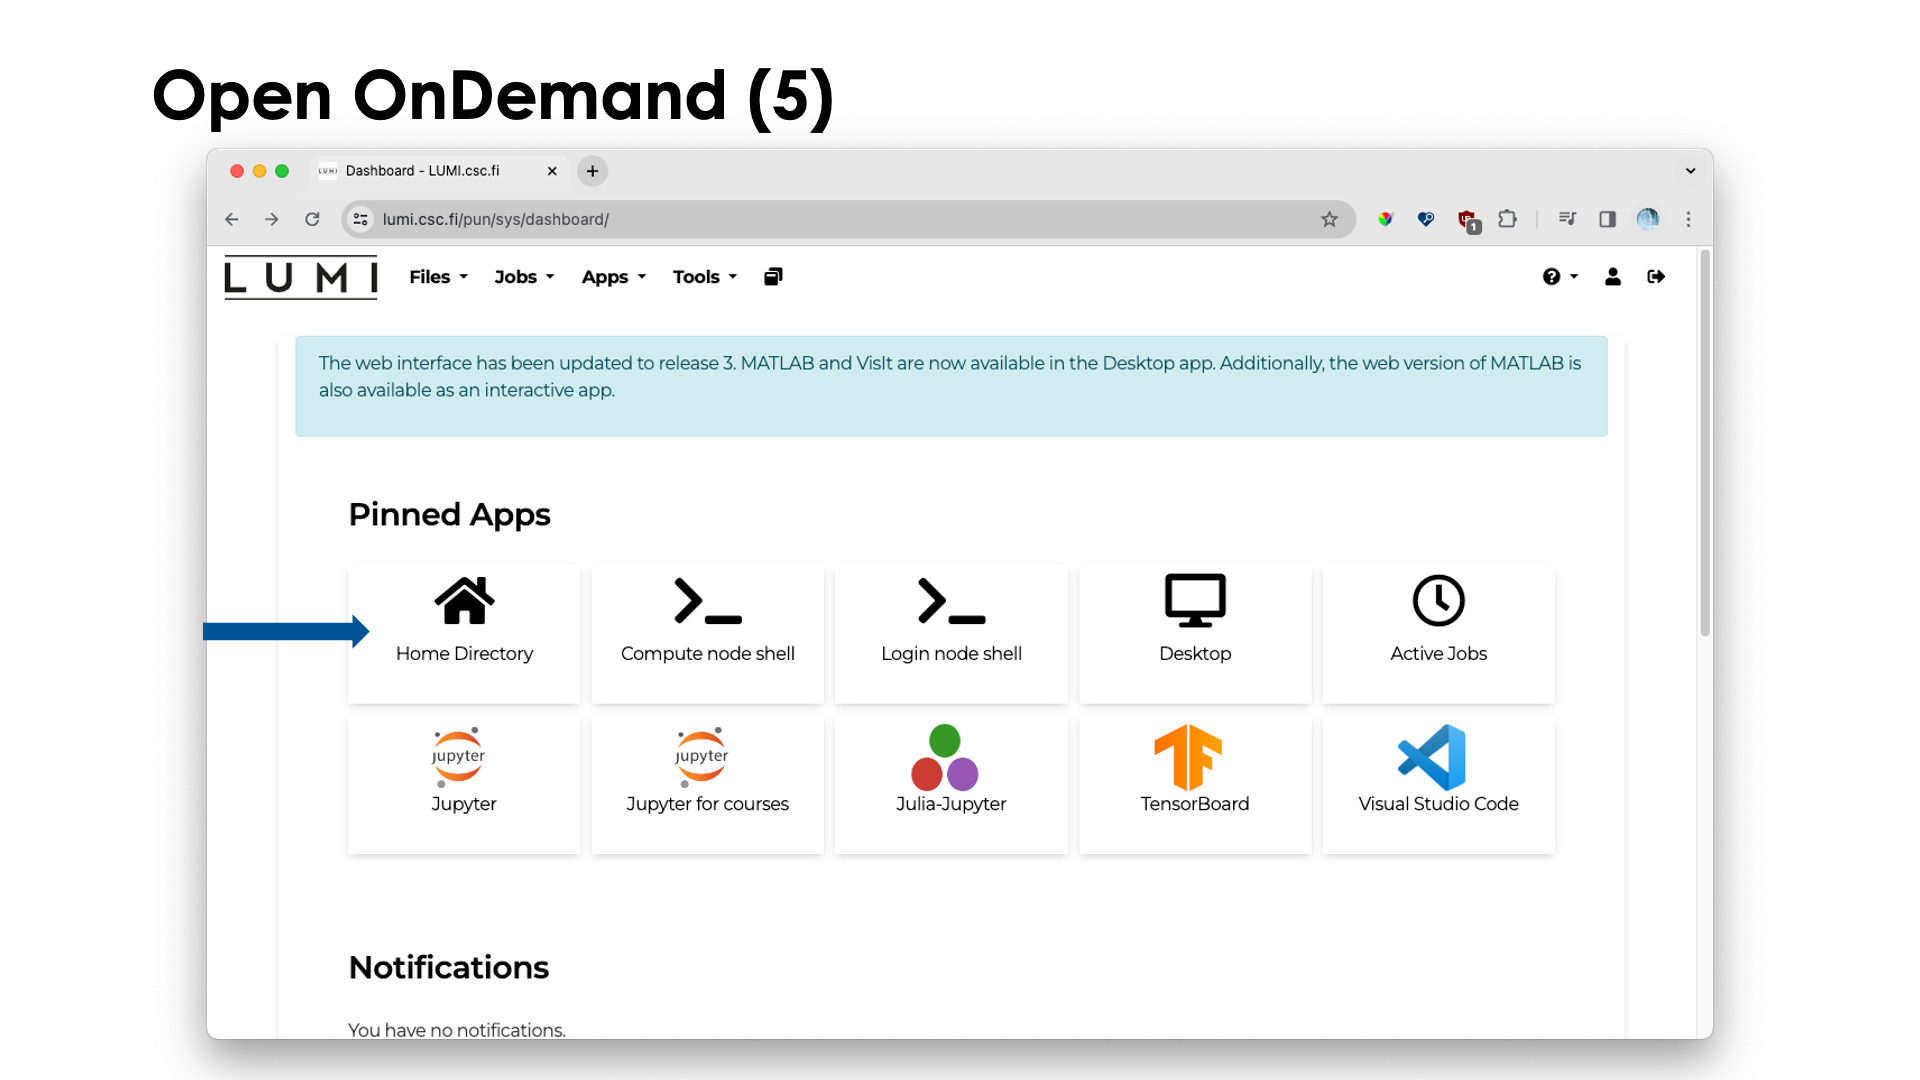Open the TensorBoard app

pos(1195,784)
